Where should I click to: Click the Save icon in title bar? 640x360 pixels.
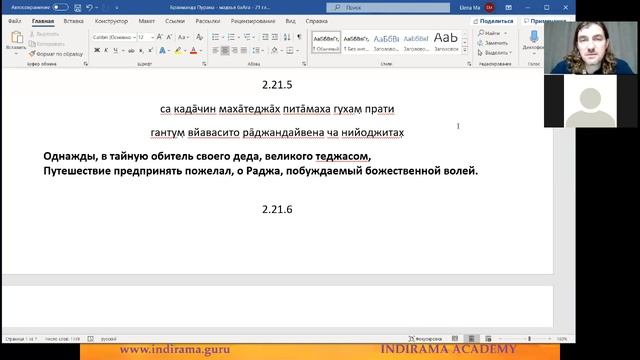click(78, 7)
